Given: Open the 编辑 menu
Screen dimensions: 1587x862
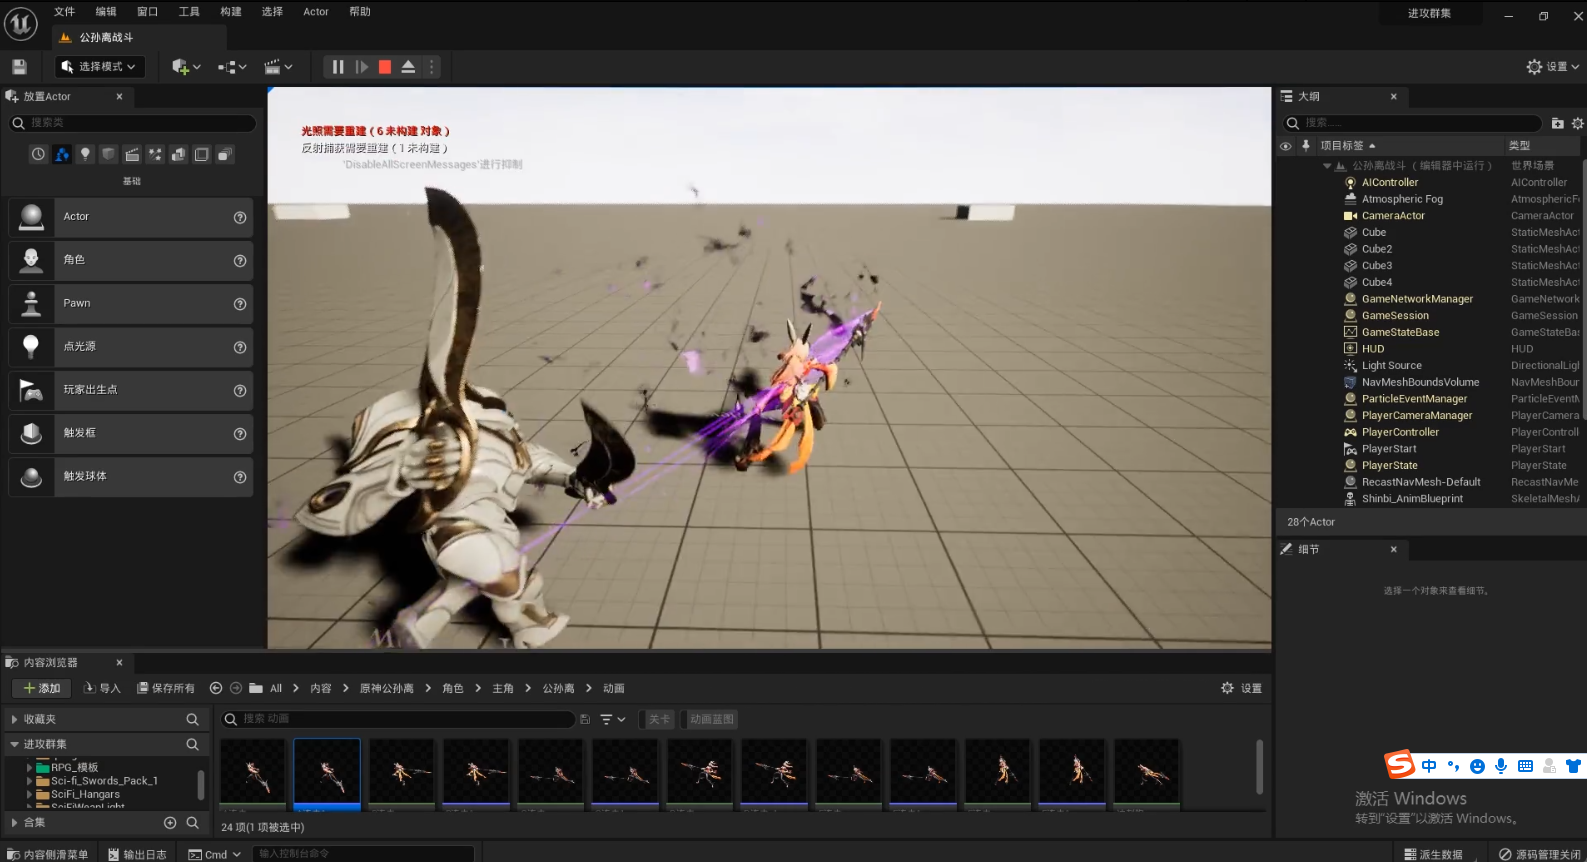Looking at the screenshot, I should [x=106, y=12].
